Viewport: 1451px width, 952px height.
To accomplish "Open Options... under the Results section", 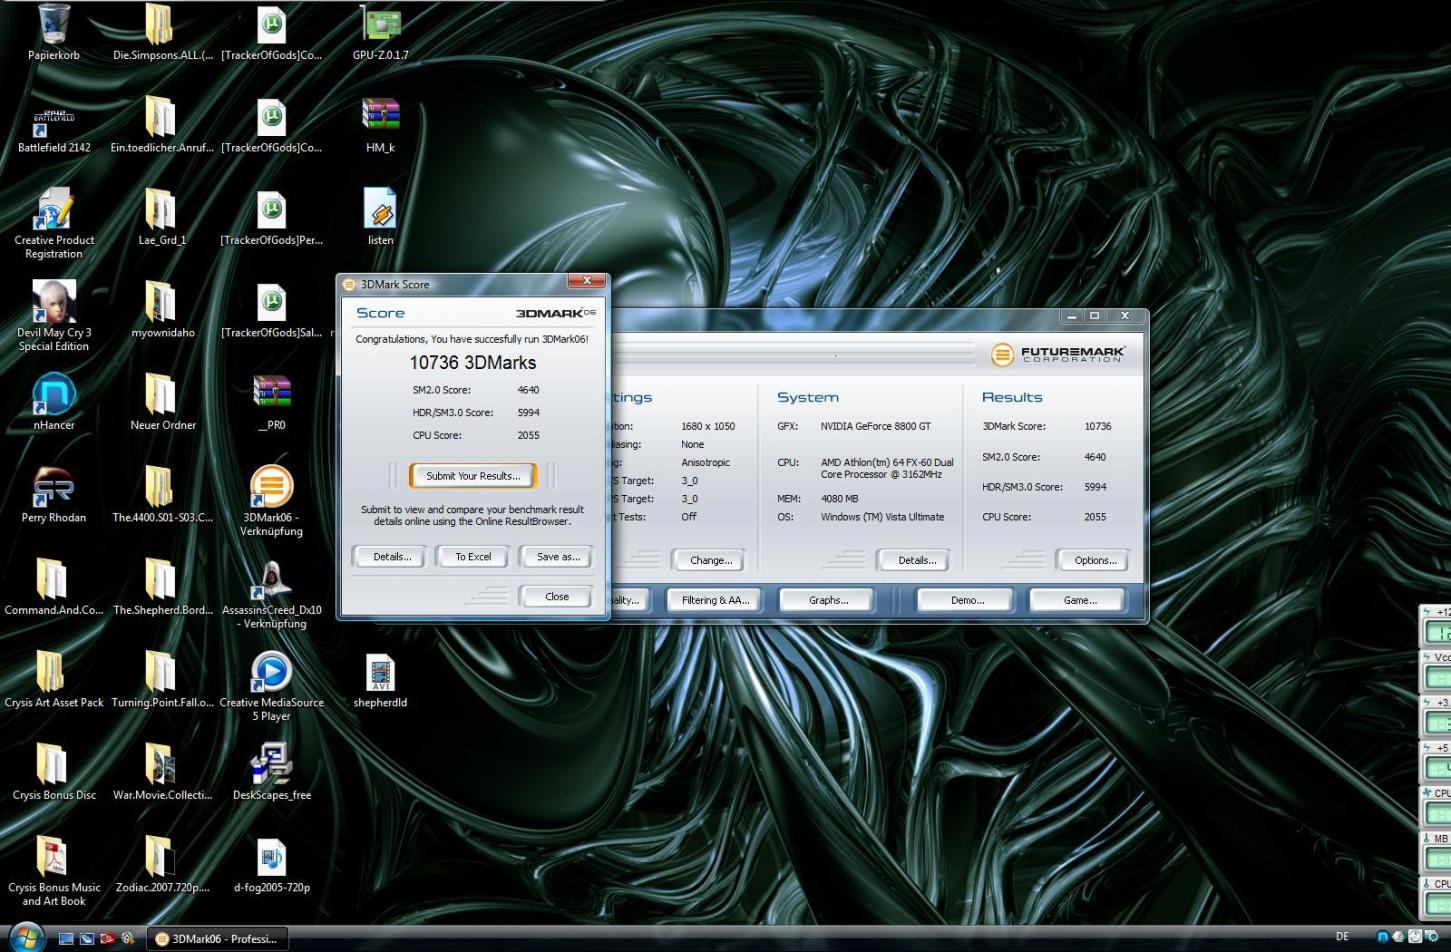I will (x=1095, y=561).
